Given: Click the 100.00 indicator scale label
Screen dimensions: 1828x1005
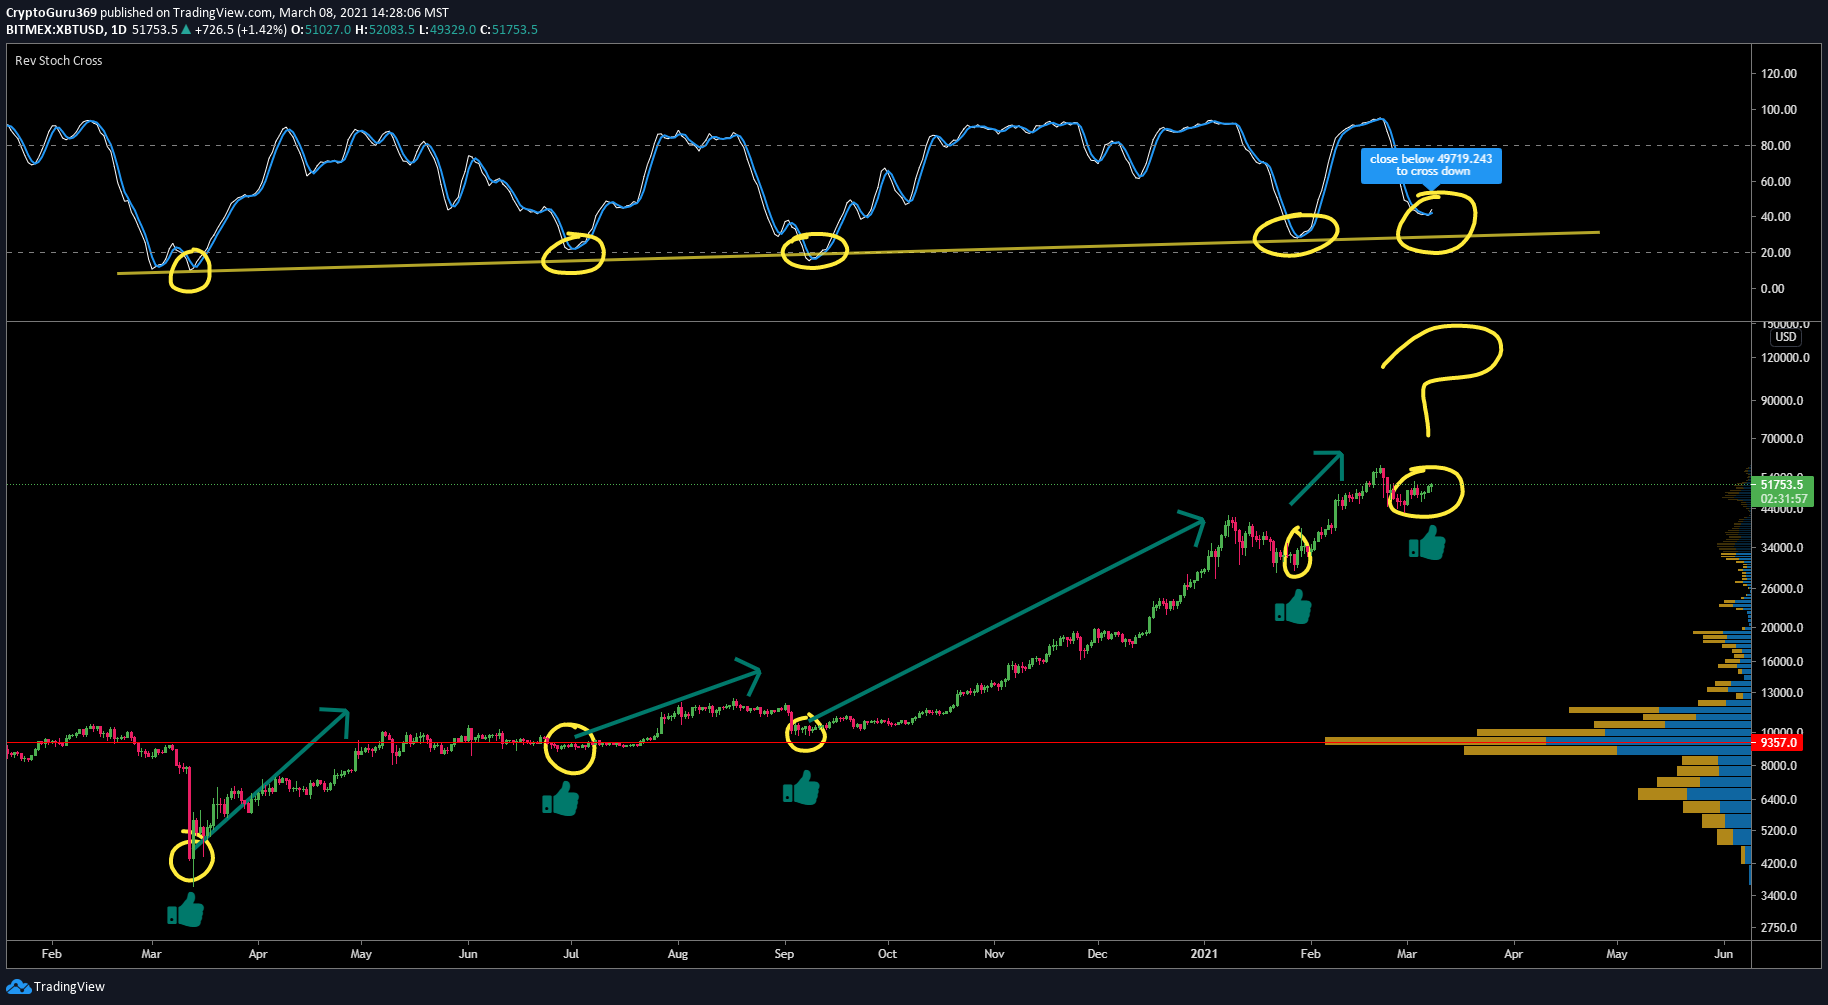Looking at the screenshot, I should 1779,110.
